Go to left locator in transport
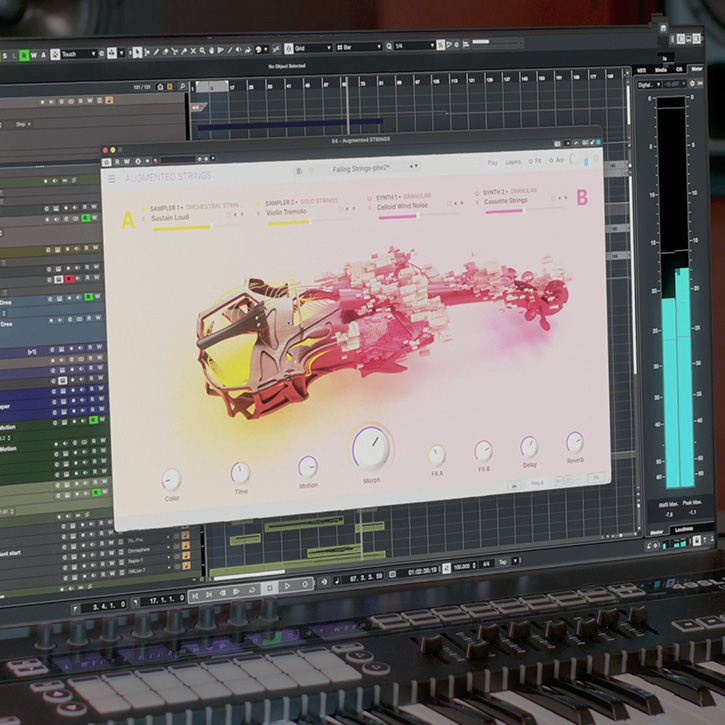The height and width of the screenshot is (725, 725). (195, 596)
